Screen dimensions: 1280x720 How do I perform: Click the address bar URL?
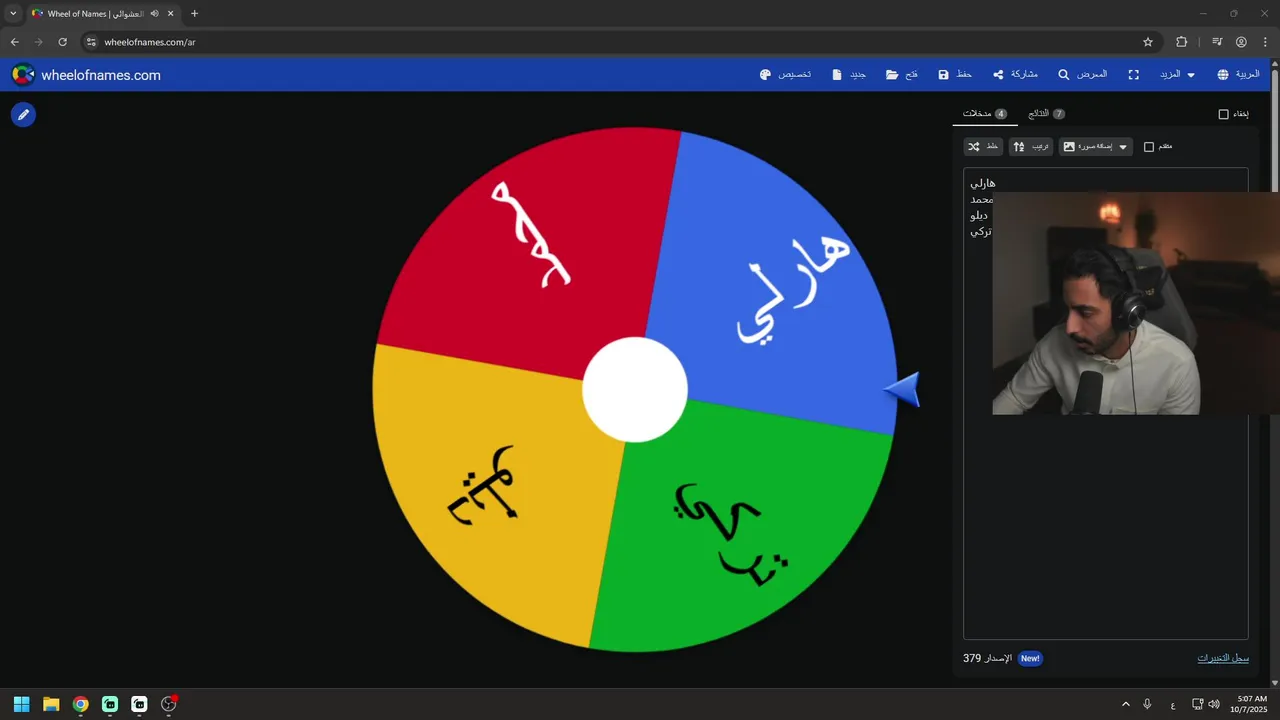(x=150, y=42)
